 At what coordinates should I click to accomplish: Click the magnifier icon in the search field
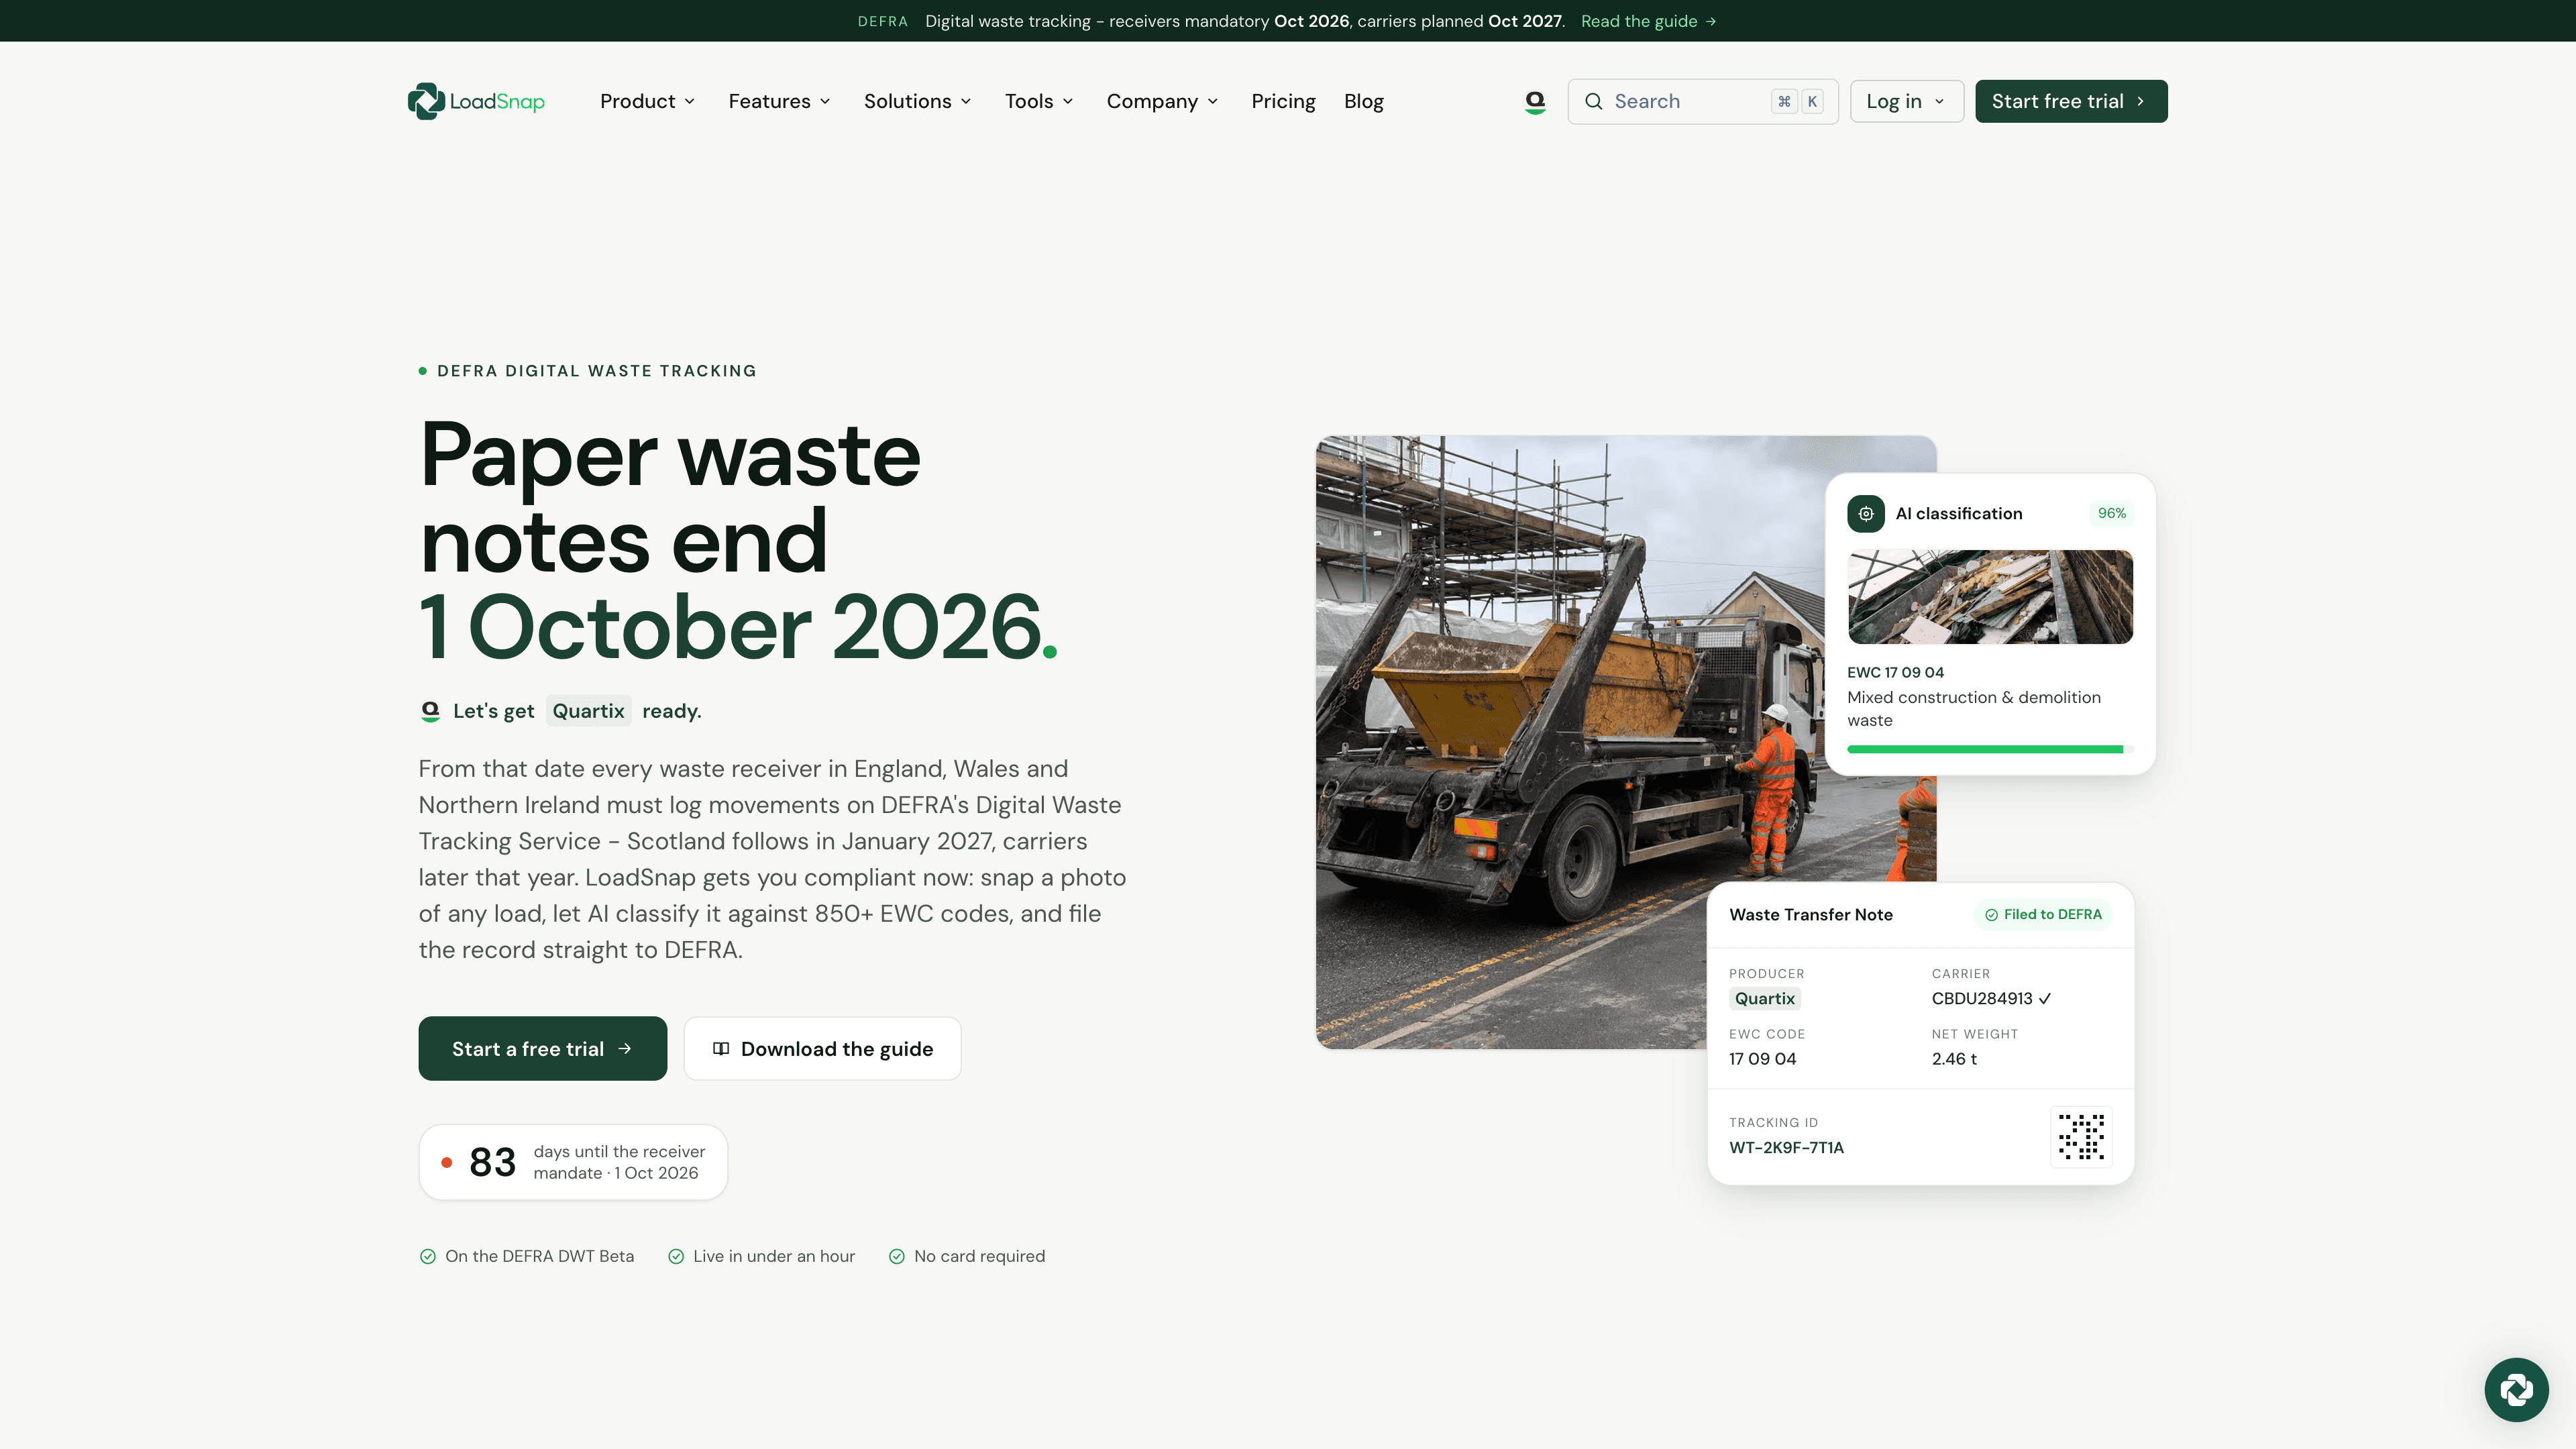(1594, 101)
